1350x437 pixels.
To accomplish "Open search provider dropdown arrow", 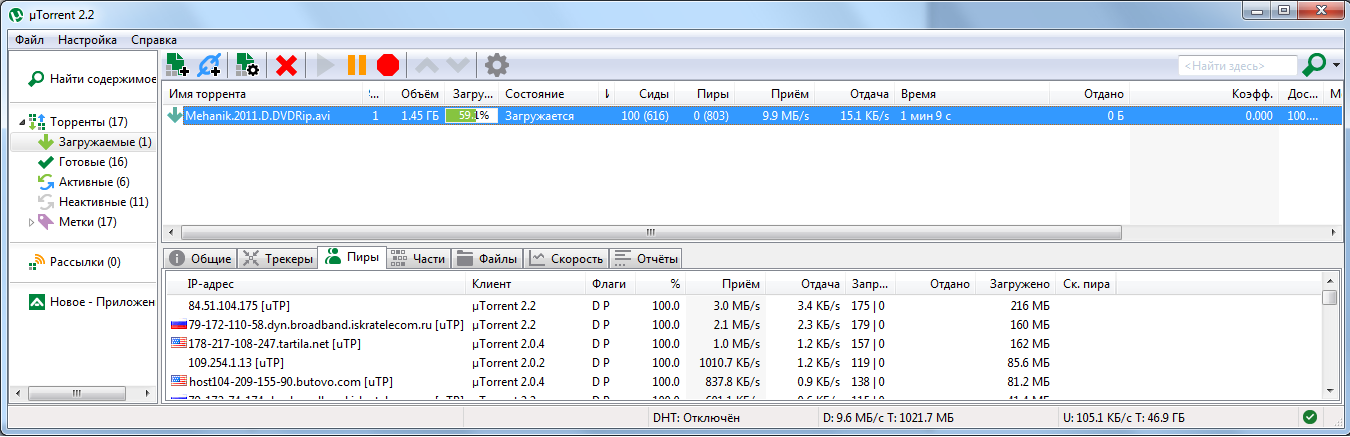I will (x=1336, y=65).
